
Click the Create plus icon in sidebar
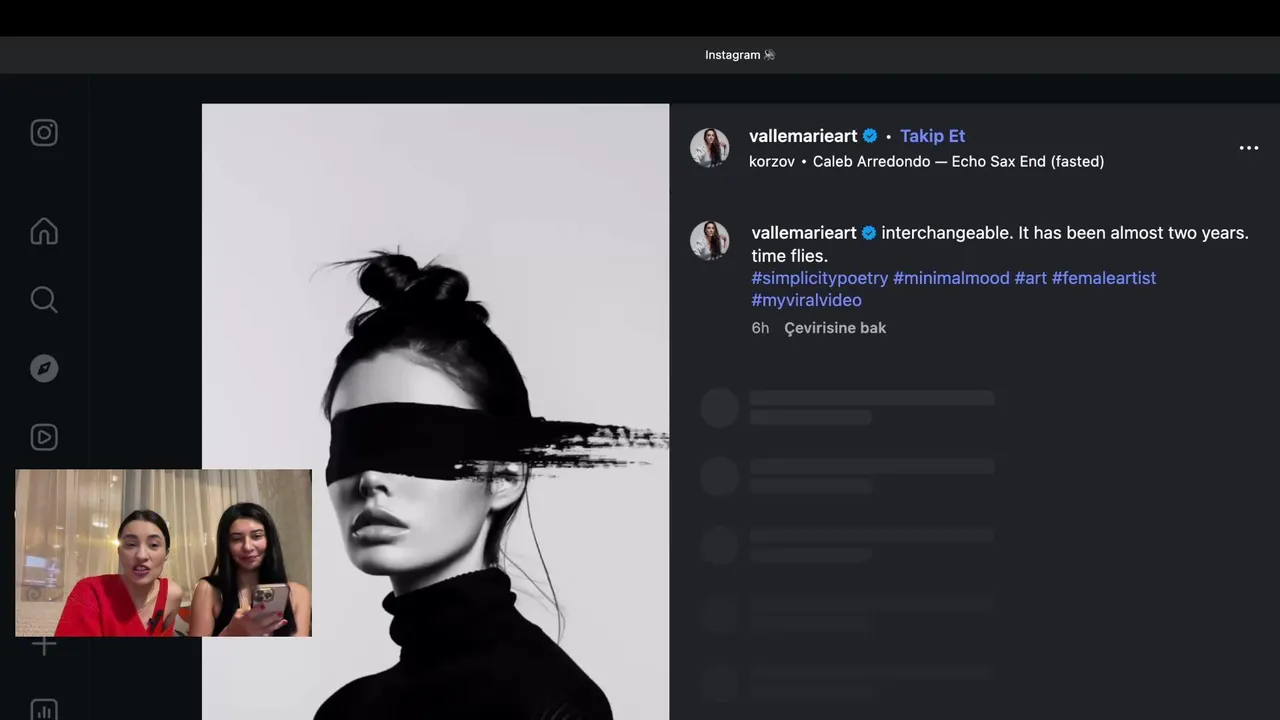coord(44,645)
